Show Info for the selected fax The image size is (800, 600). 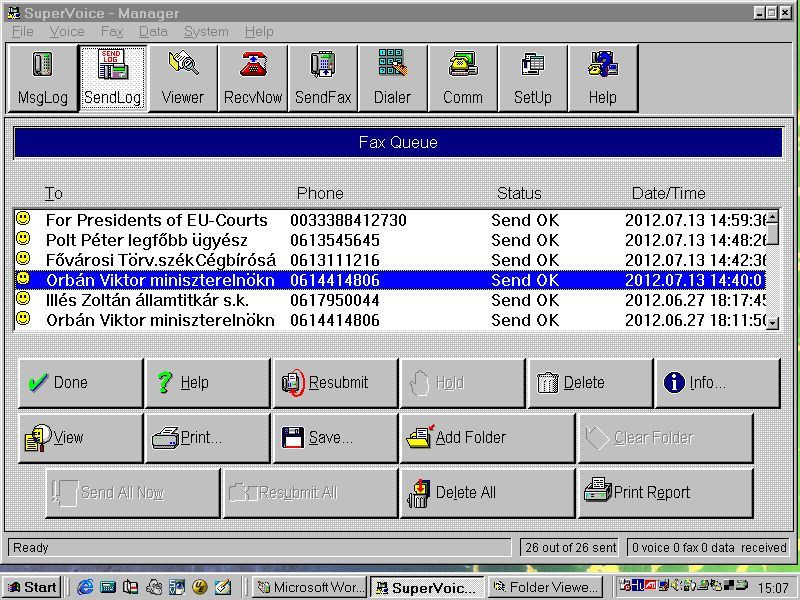point(717,383)
